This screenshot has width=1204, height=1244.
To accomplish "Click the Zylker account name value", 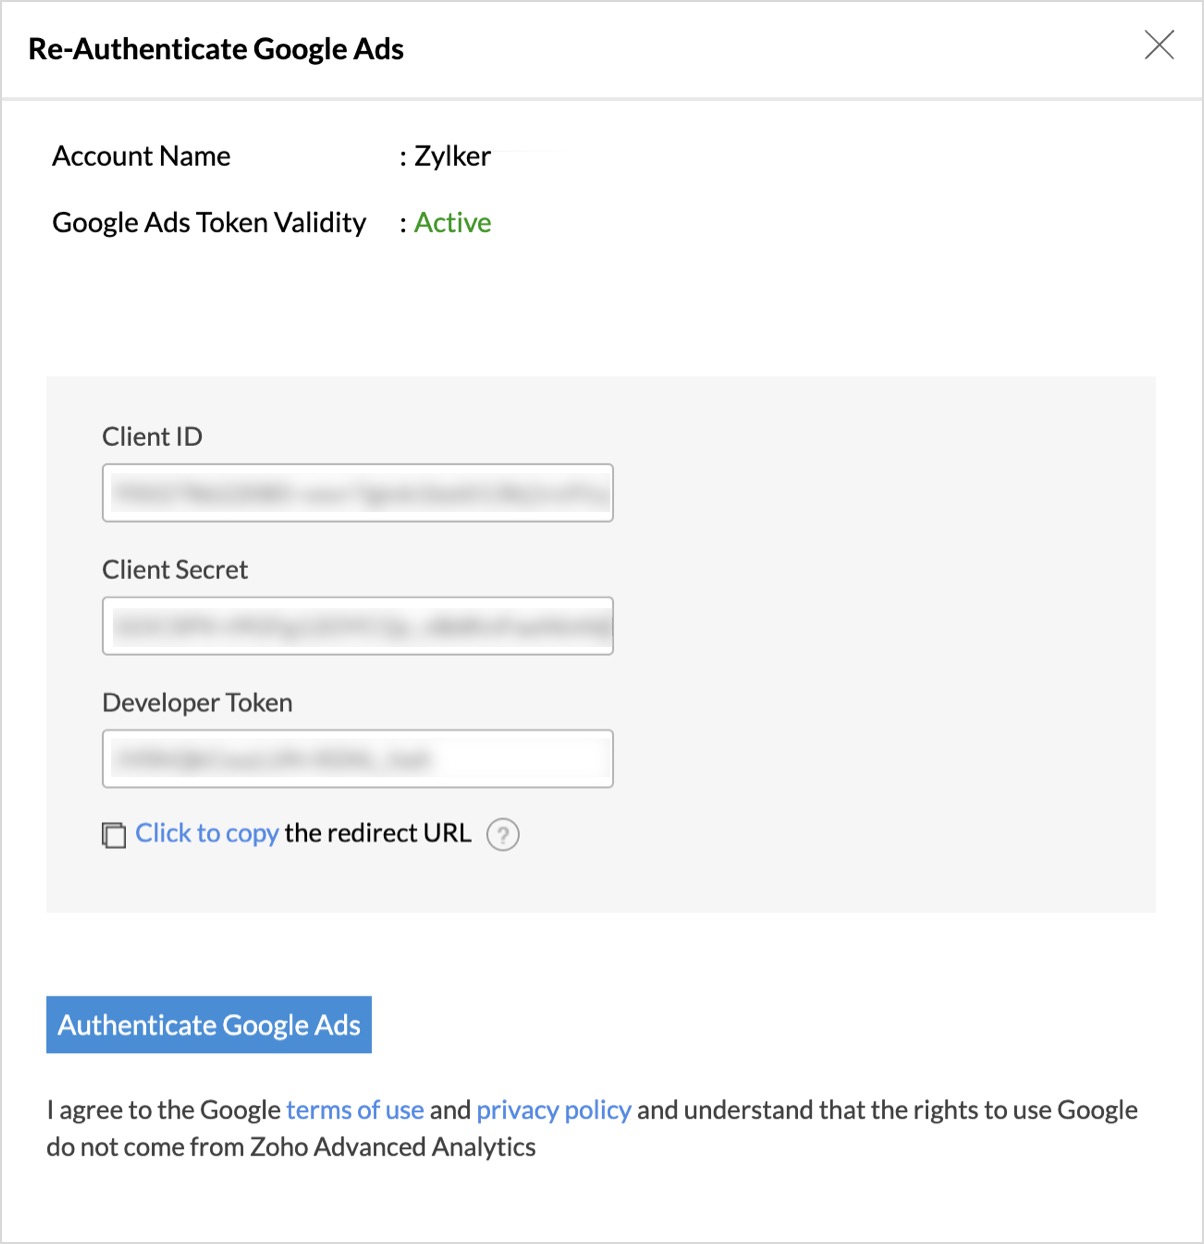I will (x=453, y=156).
